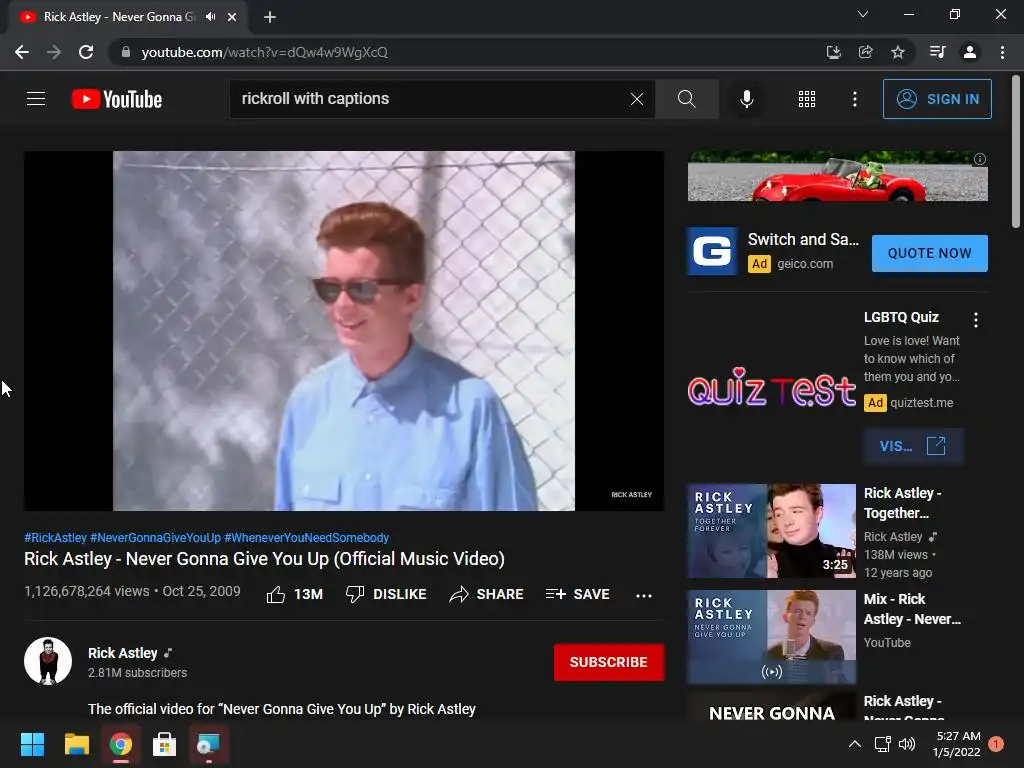Reload the page

(86, 52)
